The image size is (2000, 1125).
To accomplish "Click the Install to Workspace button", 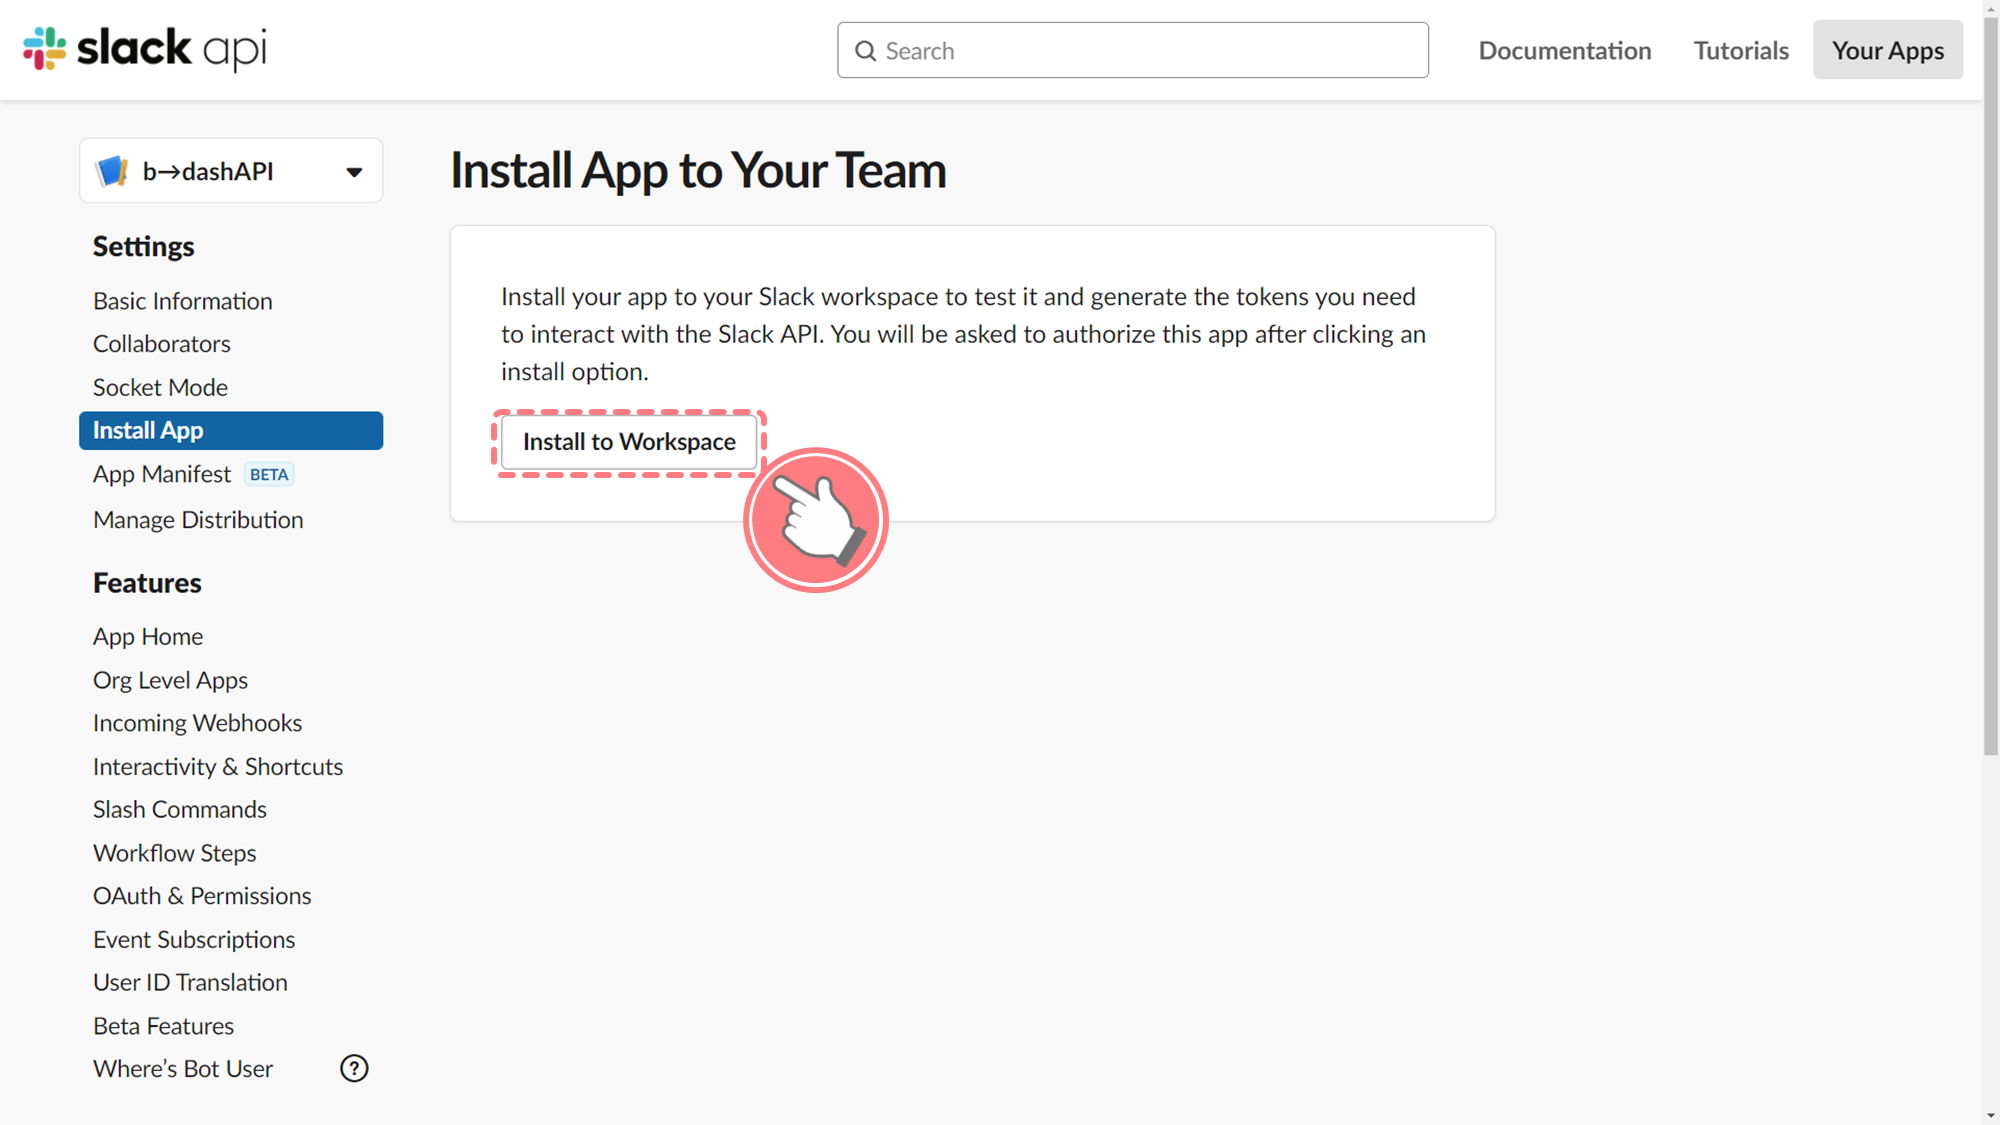I will tap(629, 442).
